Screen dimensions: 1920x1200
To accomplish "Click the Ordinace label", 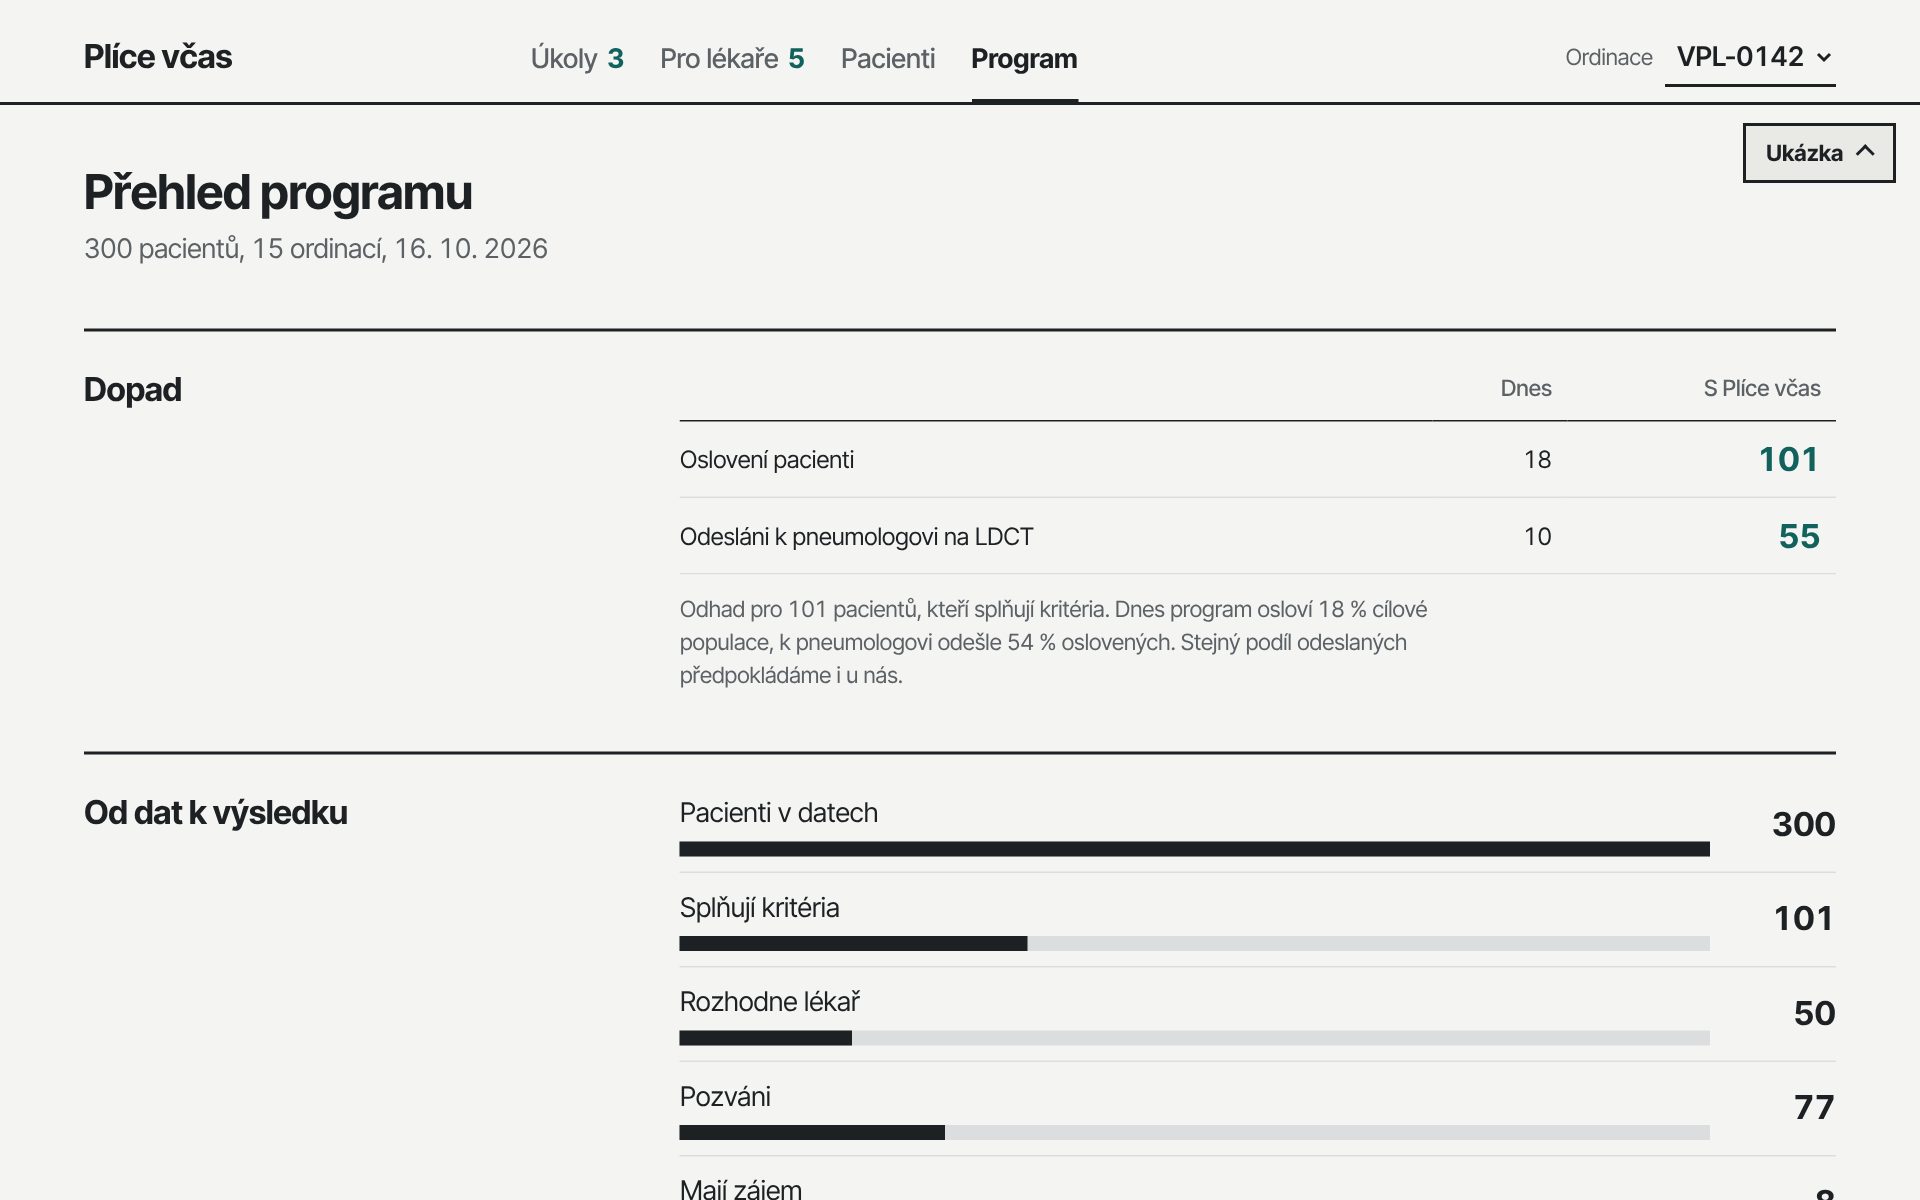I will click(1609, 57).
